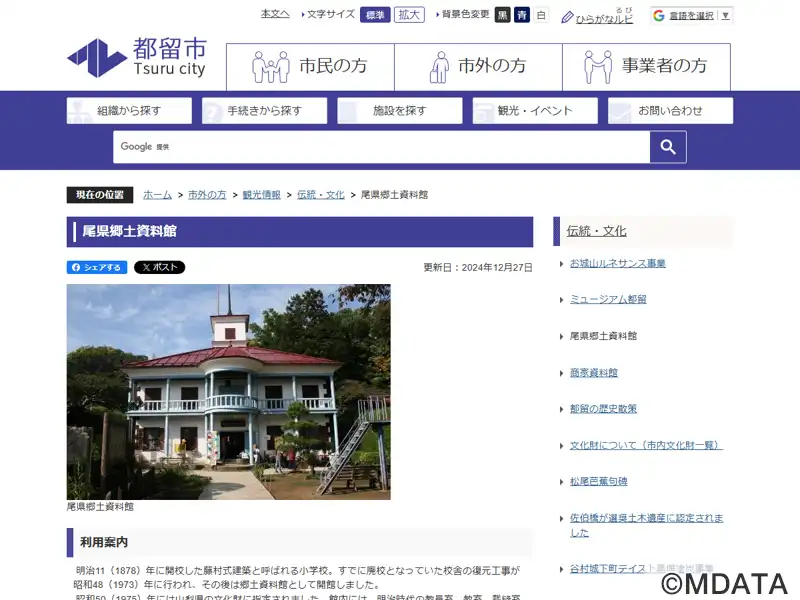Click the 現在の位置 breadcrumb label
The width and height of the screenshot is (800, 600).
pyautogui.click(x=100, y=195)
